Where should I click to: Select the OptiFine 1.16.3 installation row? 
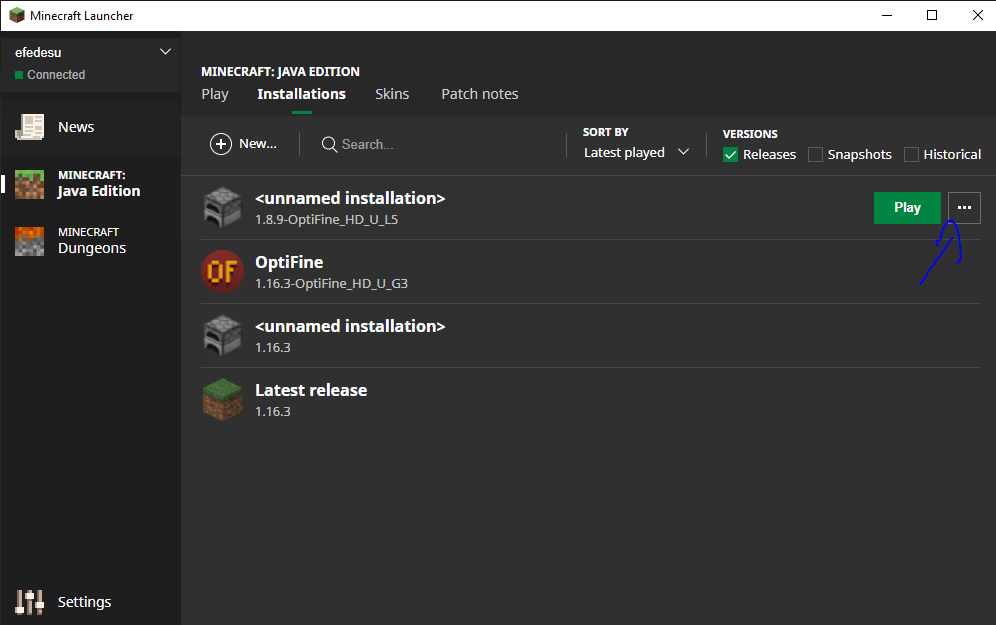591,272
